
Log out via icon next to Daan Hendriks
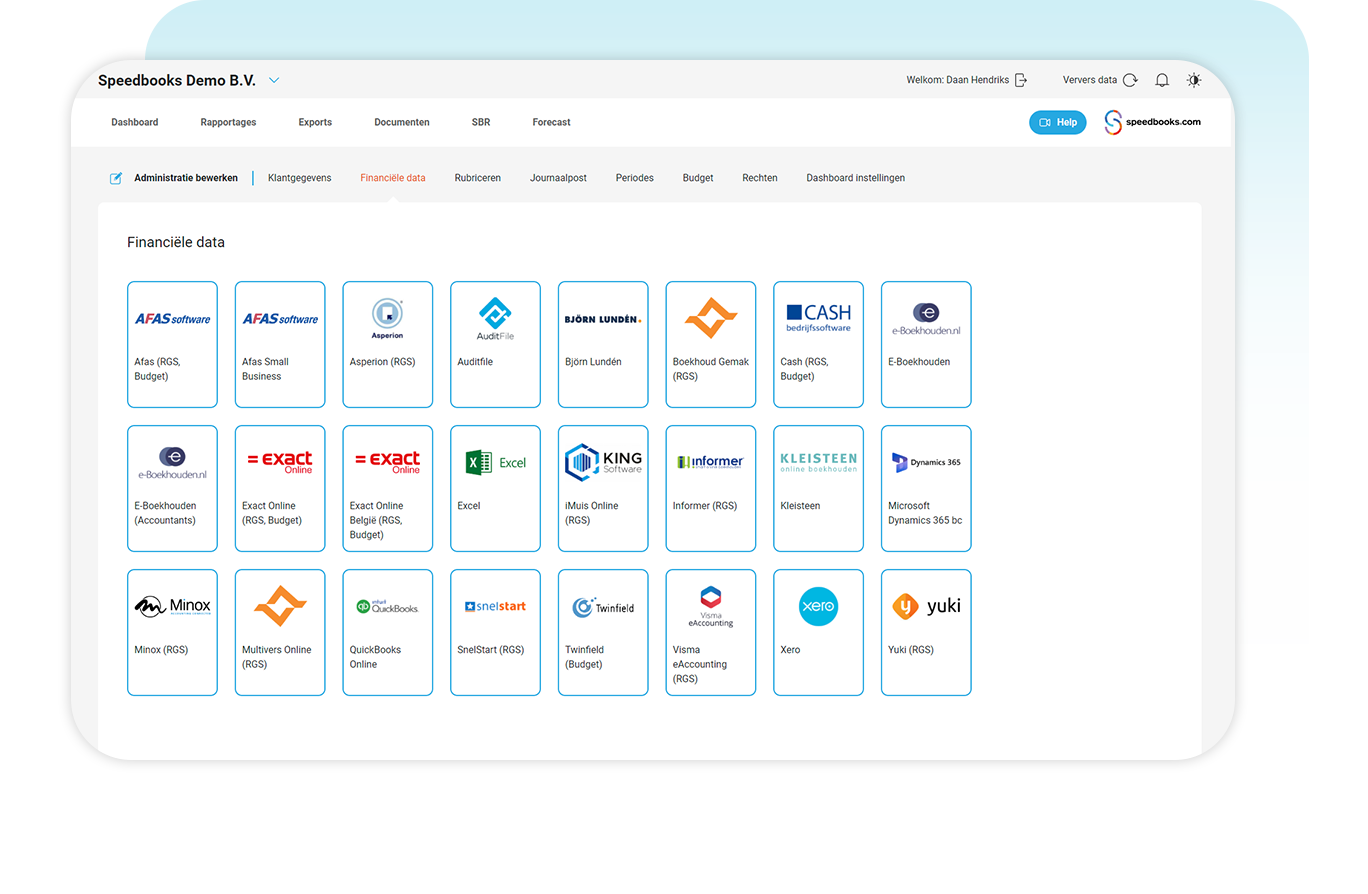click(x=1021, y=80)
